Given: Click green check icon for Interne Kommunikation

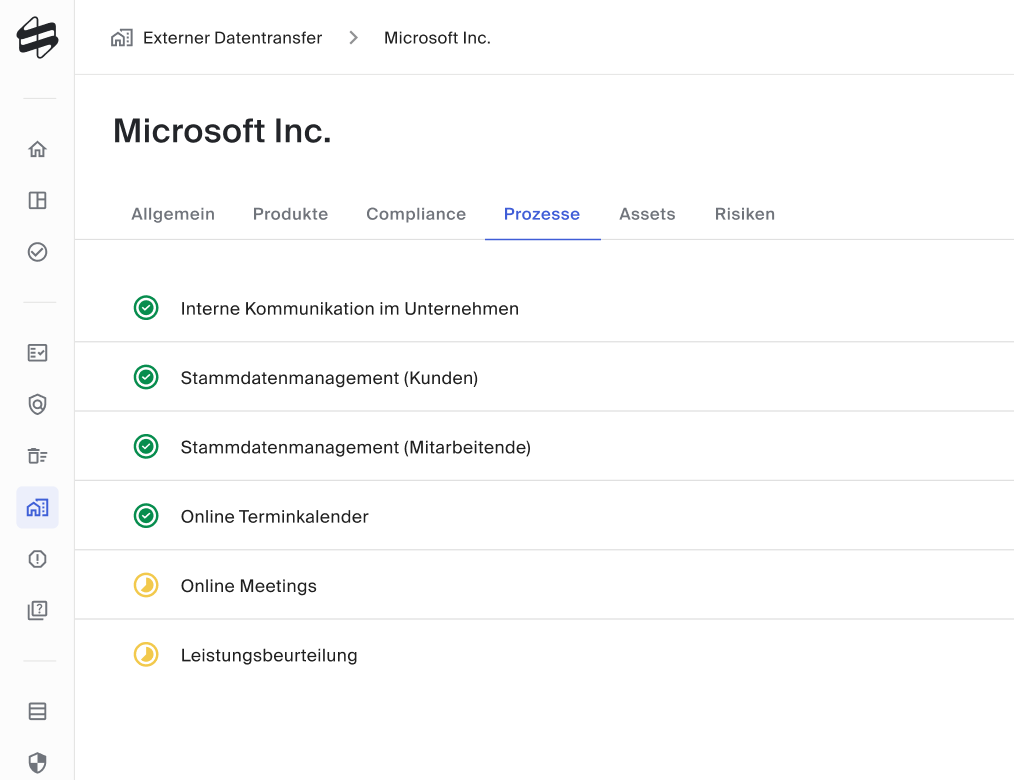Looking at the screenshot, I should 146,308.
